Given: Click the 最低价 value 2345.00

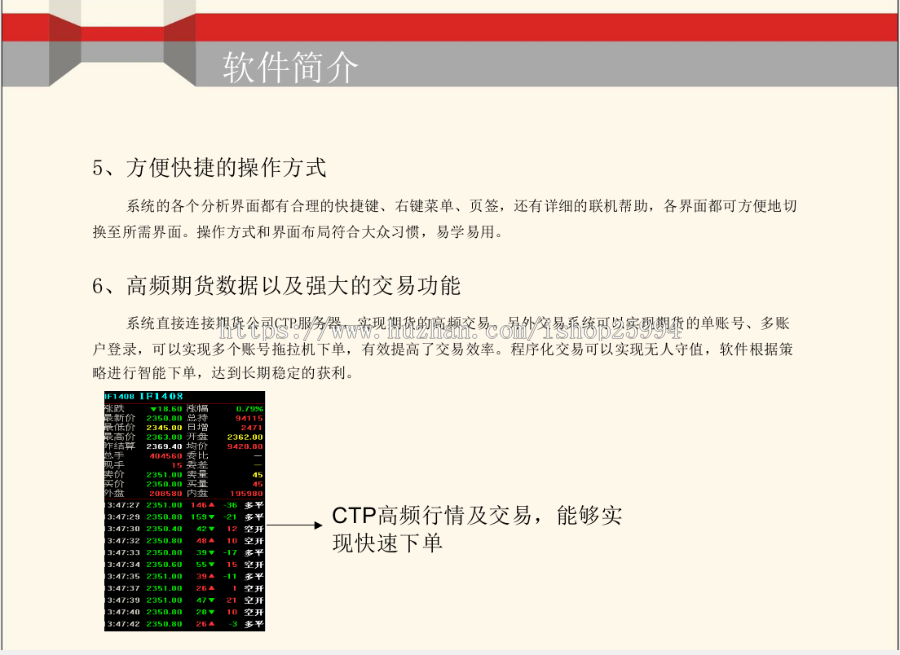Looking at the screenshot, I should tap(164, 427).
